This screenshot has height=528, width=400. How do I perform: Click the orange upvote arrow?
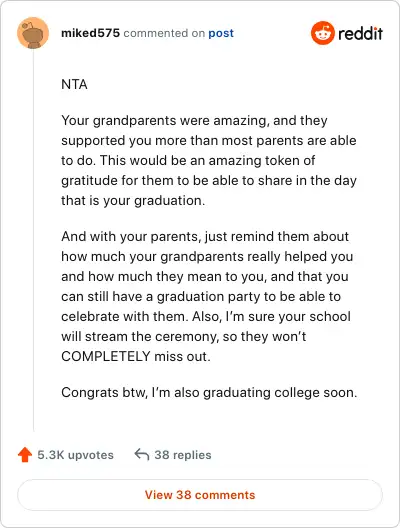(25, 455)
